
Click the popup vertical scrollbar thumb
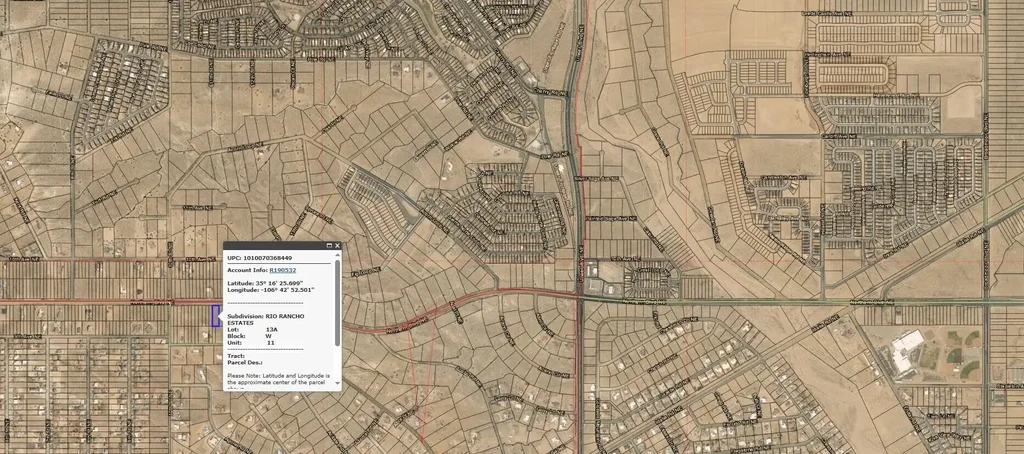pos(338,305)
